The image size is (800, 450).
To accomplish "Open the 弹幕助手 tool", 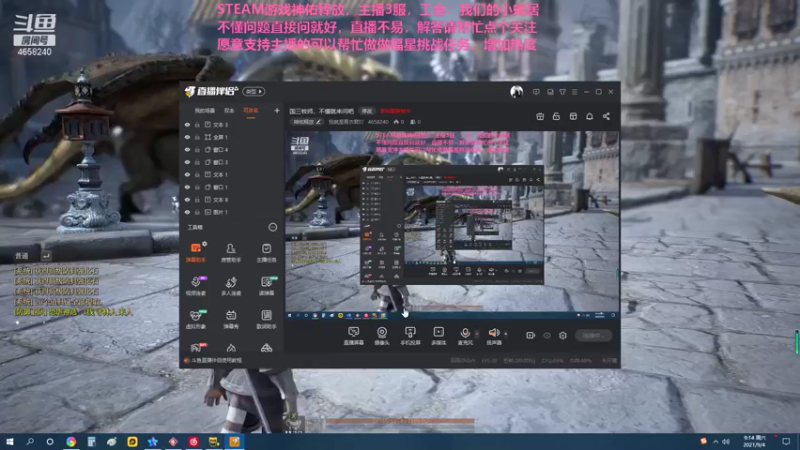I will point(196,252).
